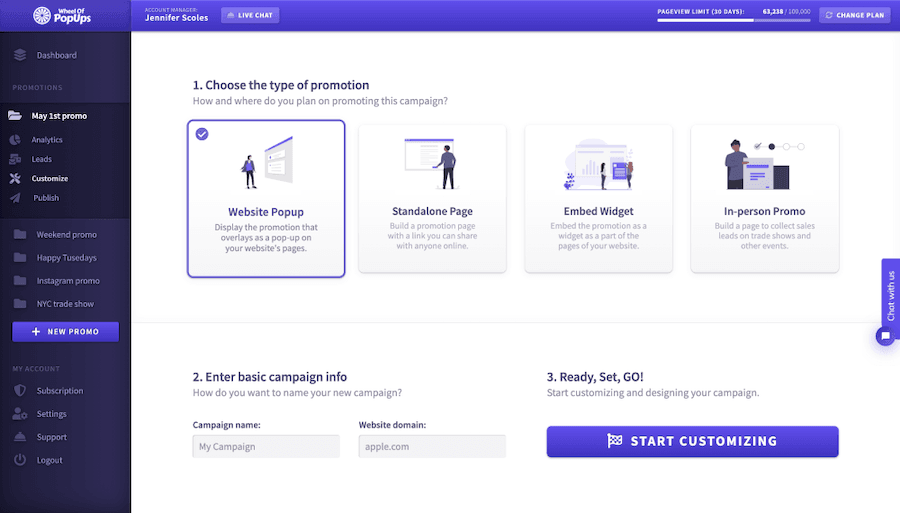
Task: Select the Embed Widget promotion type
Action: point(598,197)
